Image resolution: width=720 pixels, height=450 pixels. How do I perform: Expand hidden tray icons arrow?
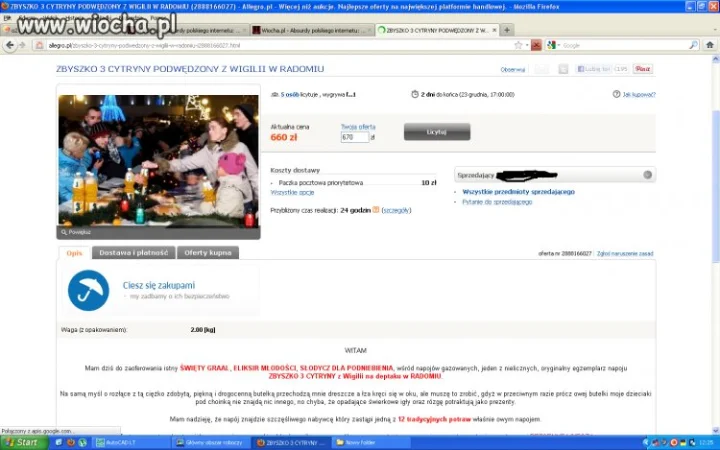click(646, 443)
